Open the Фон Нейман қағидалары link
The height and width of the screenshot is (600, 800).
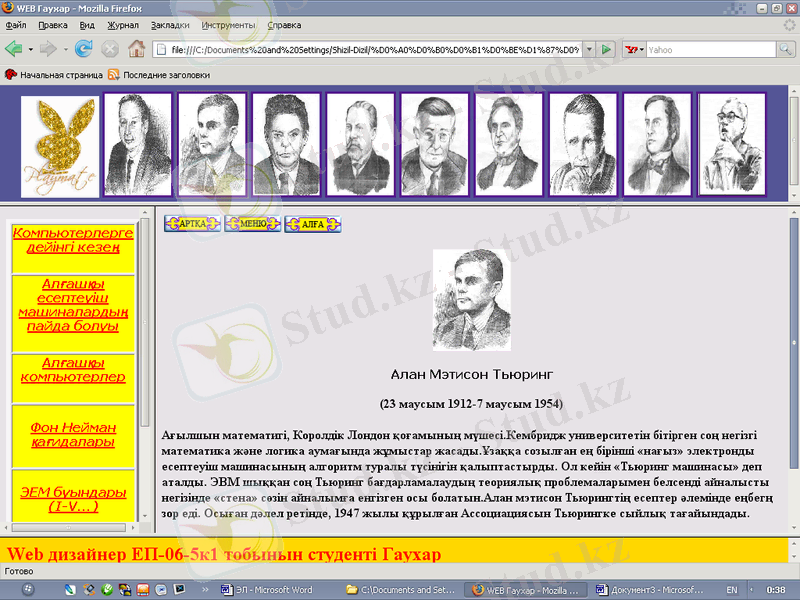click(73, 435)
